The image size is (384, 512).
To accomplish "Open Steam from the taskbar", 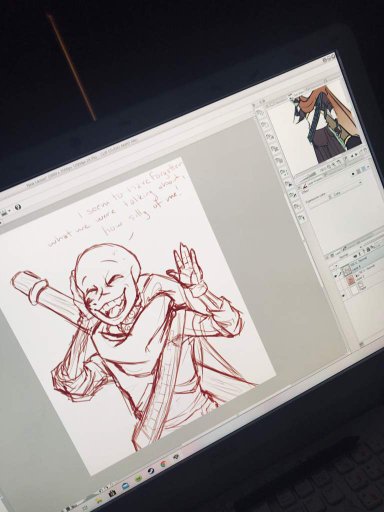I will coord(151,471).
